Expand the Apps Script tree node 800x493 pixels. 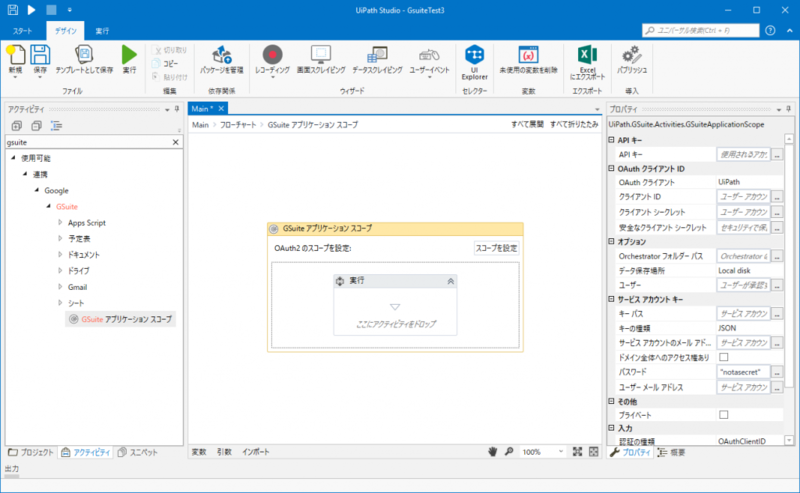click(x=60, y=223)
